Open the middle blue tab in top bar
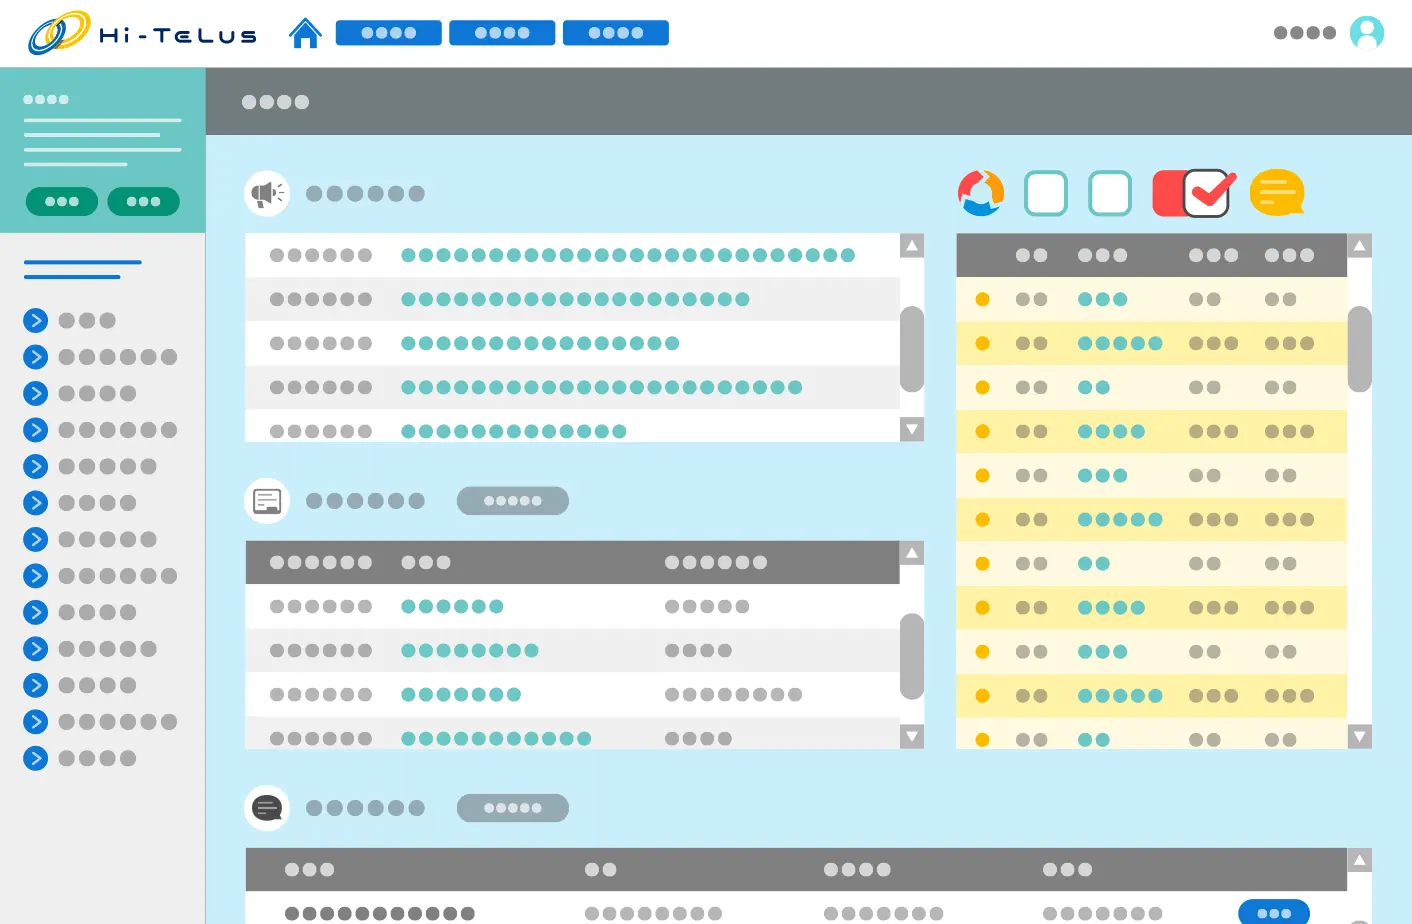Screen dimensions: 1412x924 click(502, 33)
